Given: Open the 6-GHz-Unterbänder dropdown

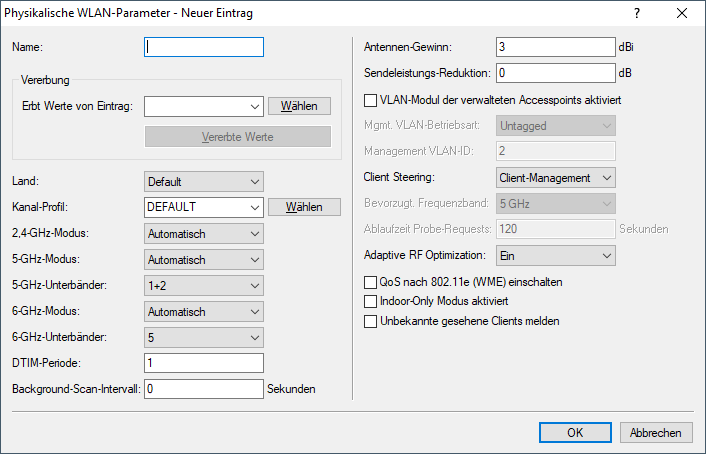Looking at the screenshot, I should click(204, 337).
